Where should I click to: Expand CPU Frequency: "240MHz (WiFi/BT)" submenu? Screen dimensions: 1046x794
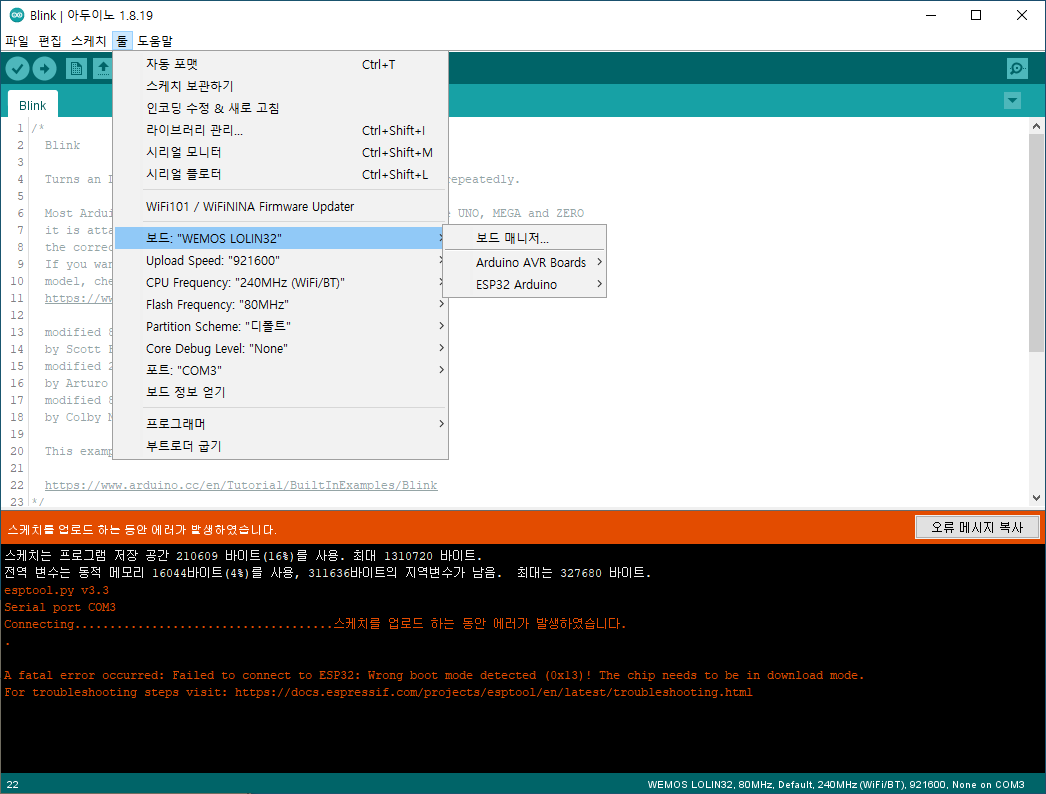click(x=281, y=282)
